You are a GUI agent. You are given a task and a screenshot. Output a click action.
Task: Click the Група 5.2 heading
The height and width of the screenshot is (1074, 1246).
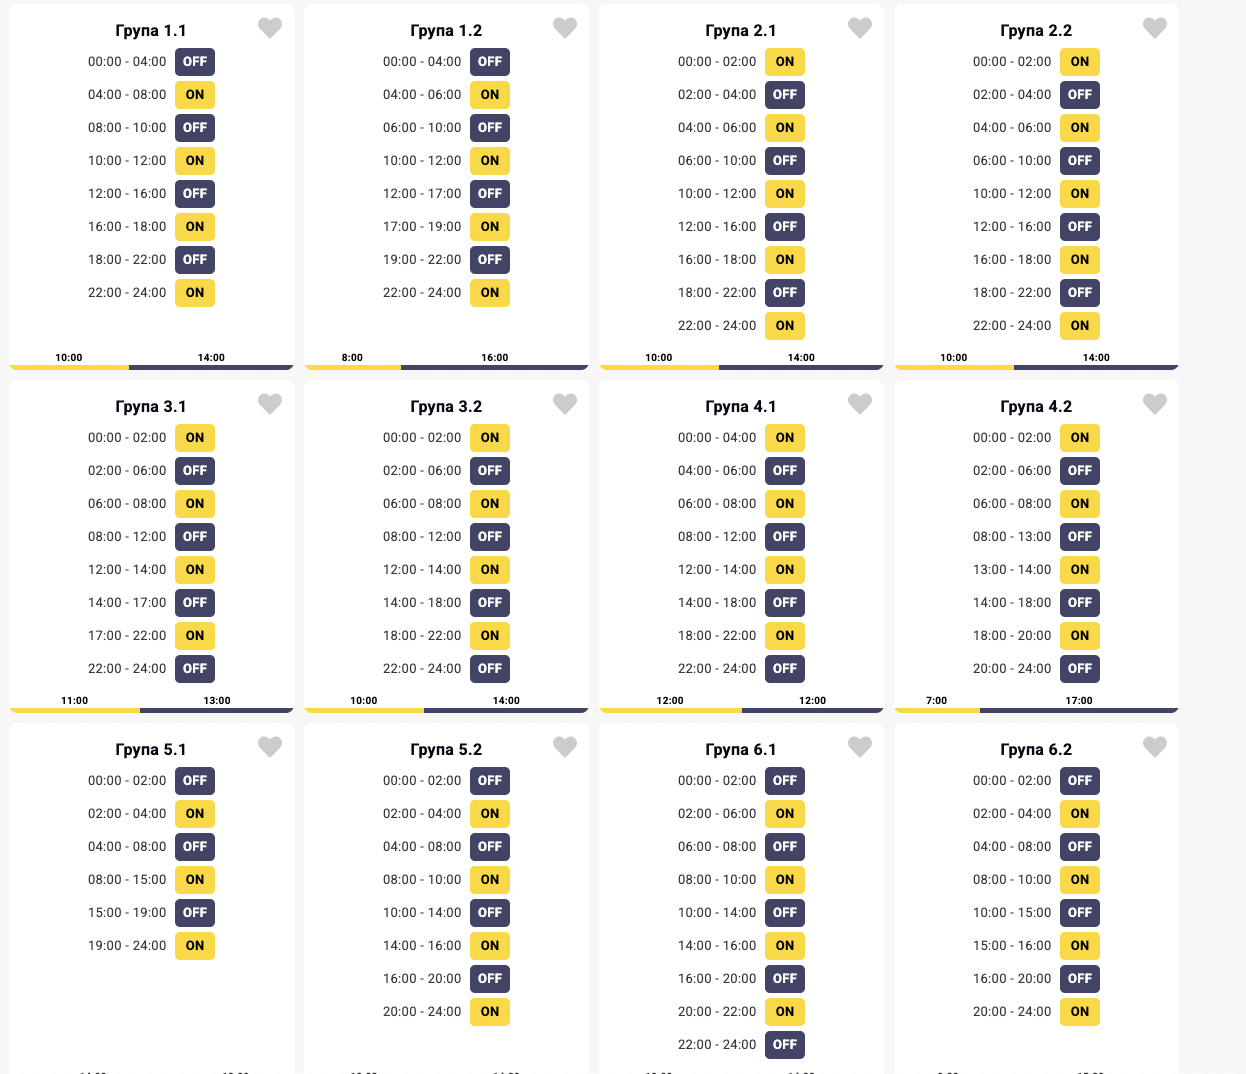(446, 750)
